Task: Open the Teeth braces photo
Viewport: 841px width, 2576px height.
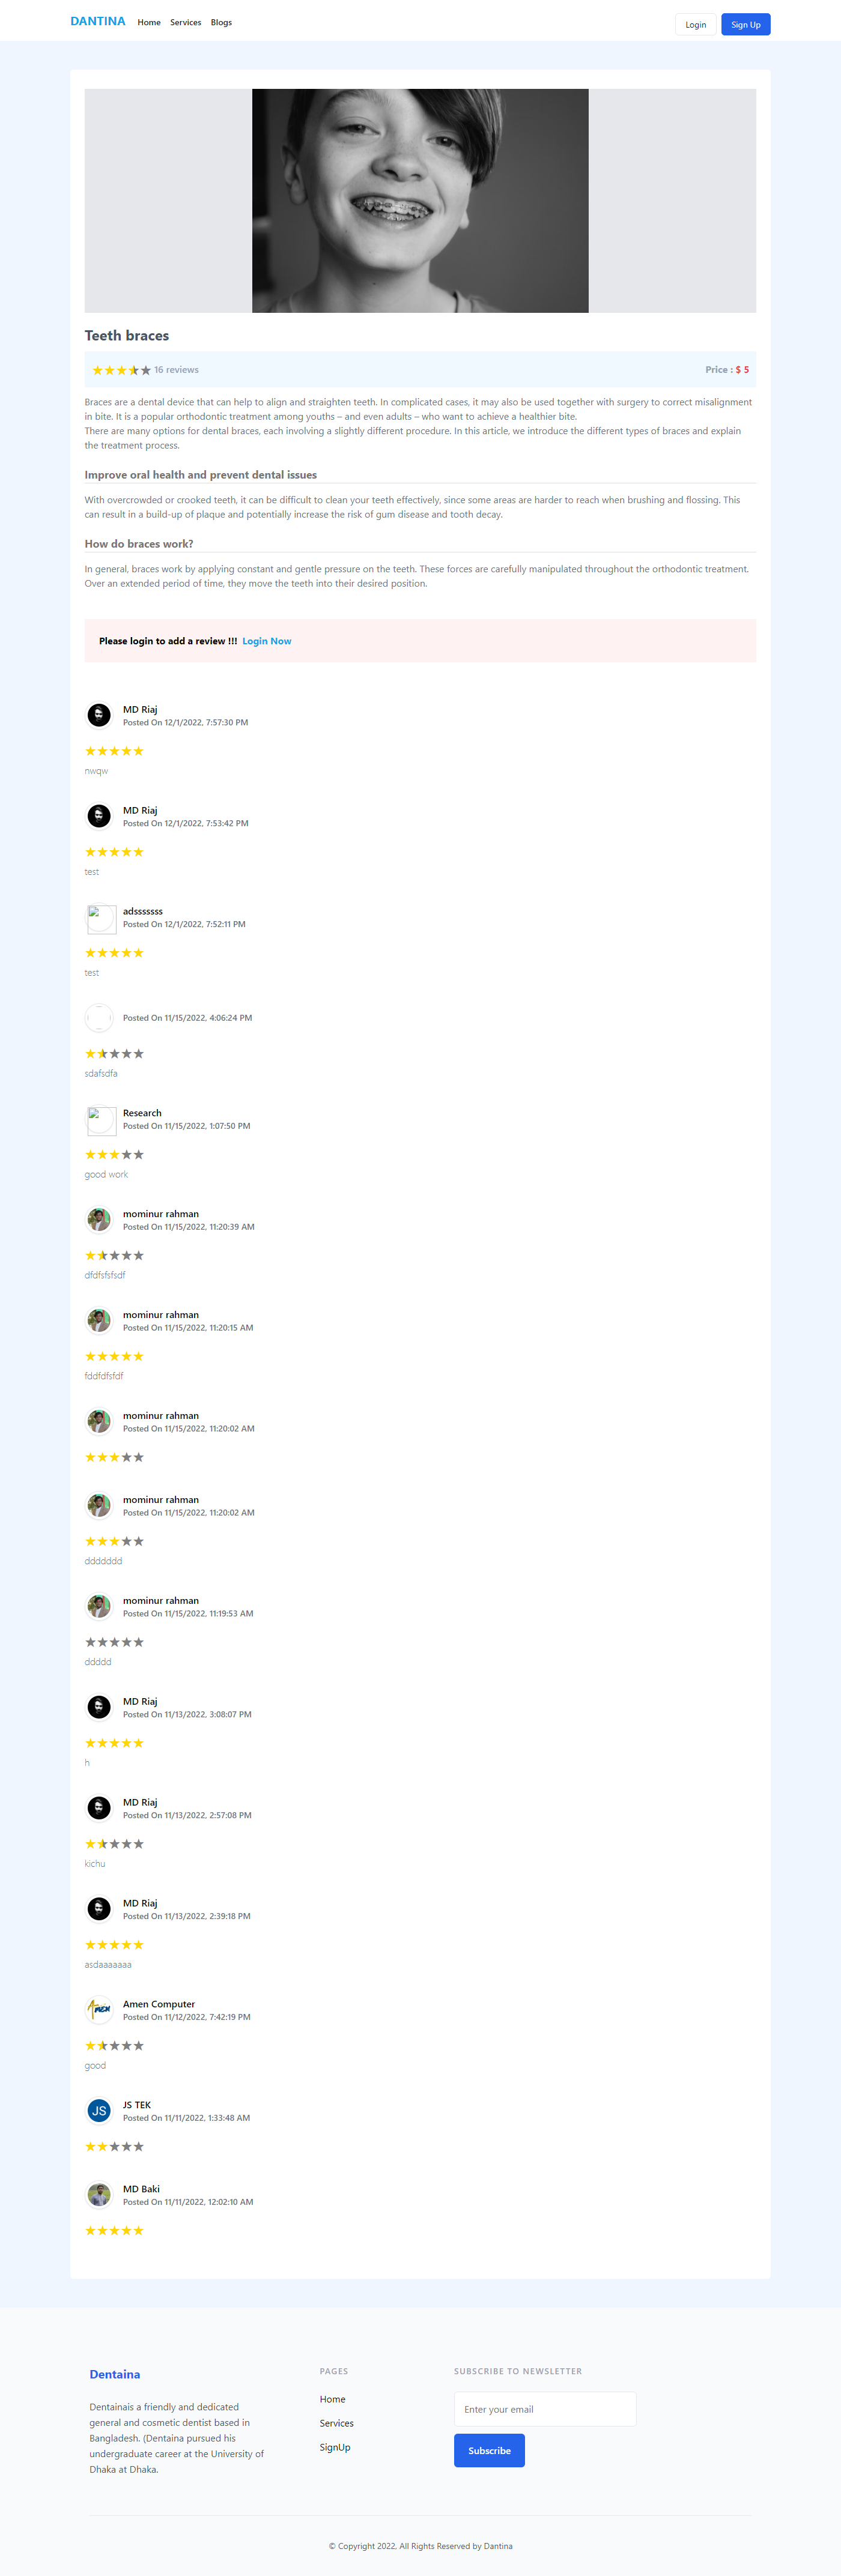Action: (x=420, y=201)
